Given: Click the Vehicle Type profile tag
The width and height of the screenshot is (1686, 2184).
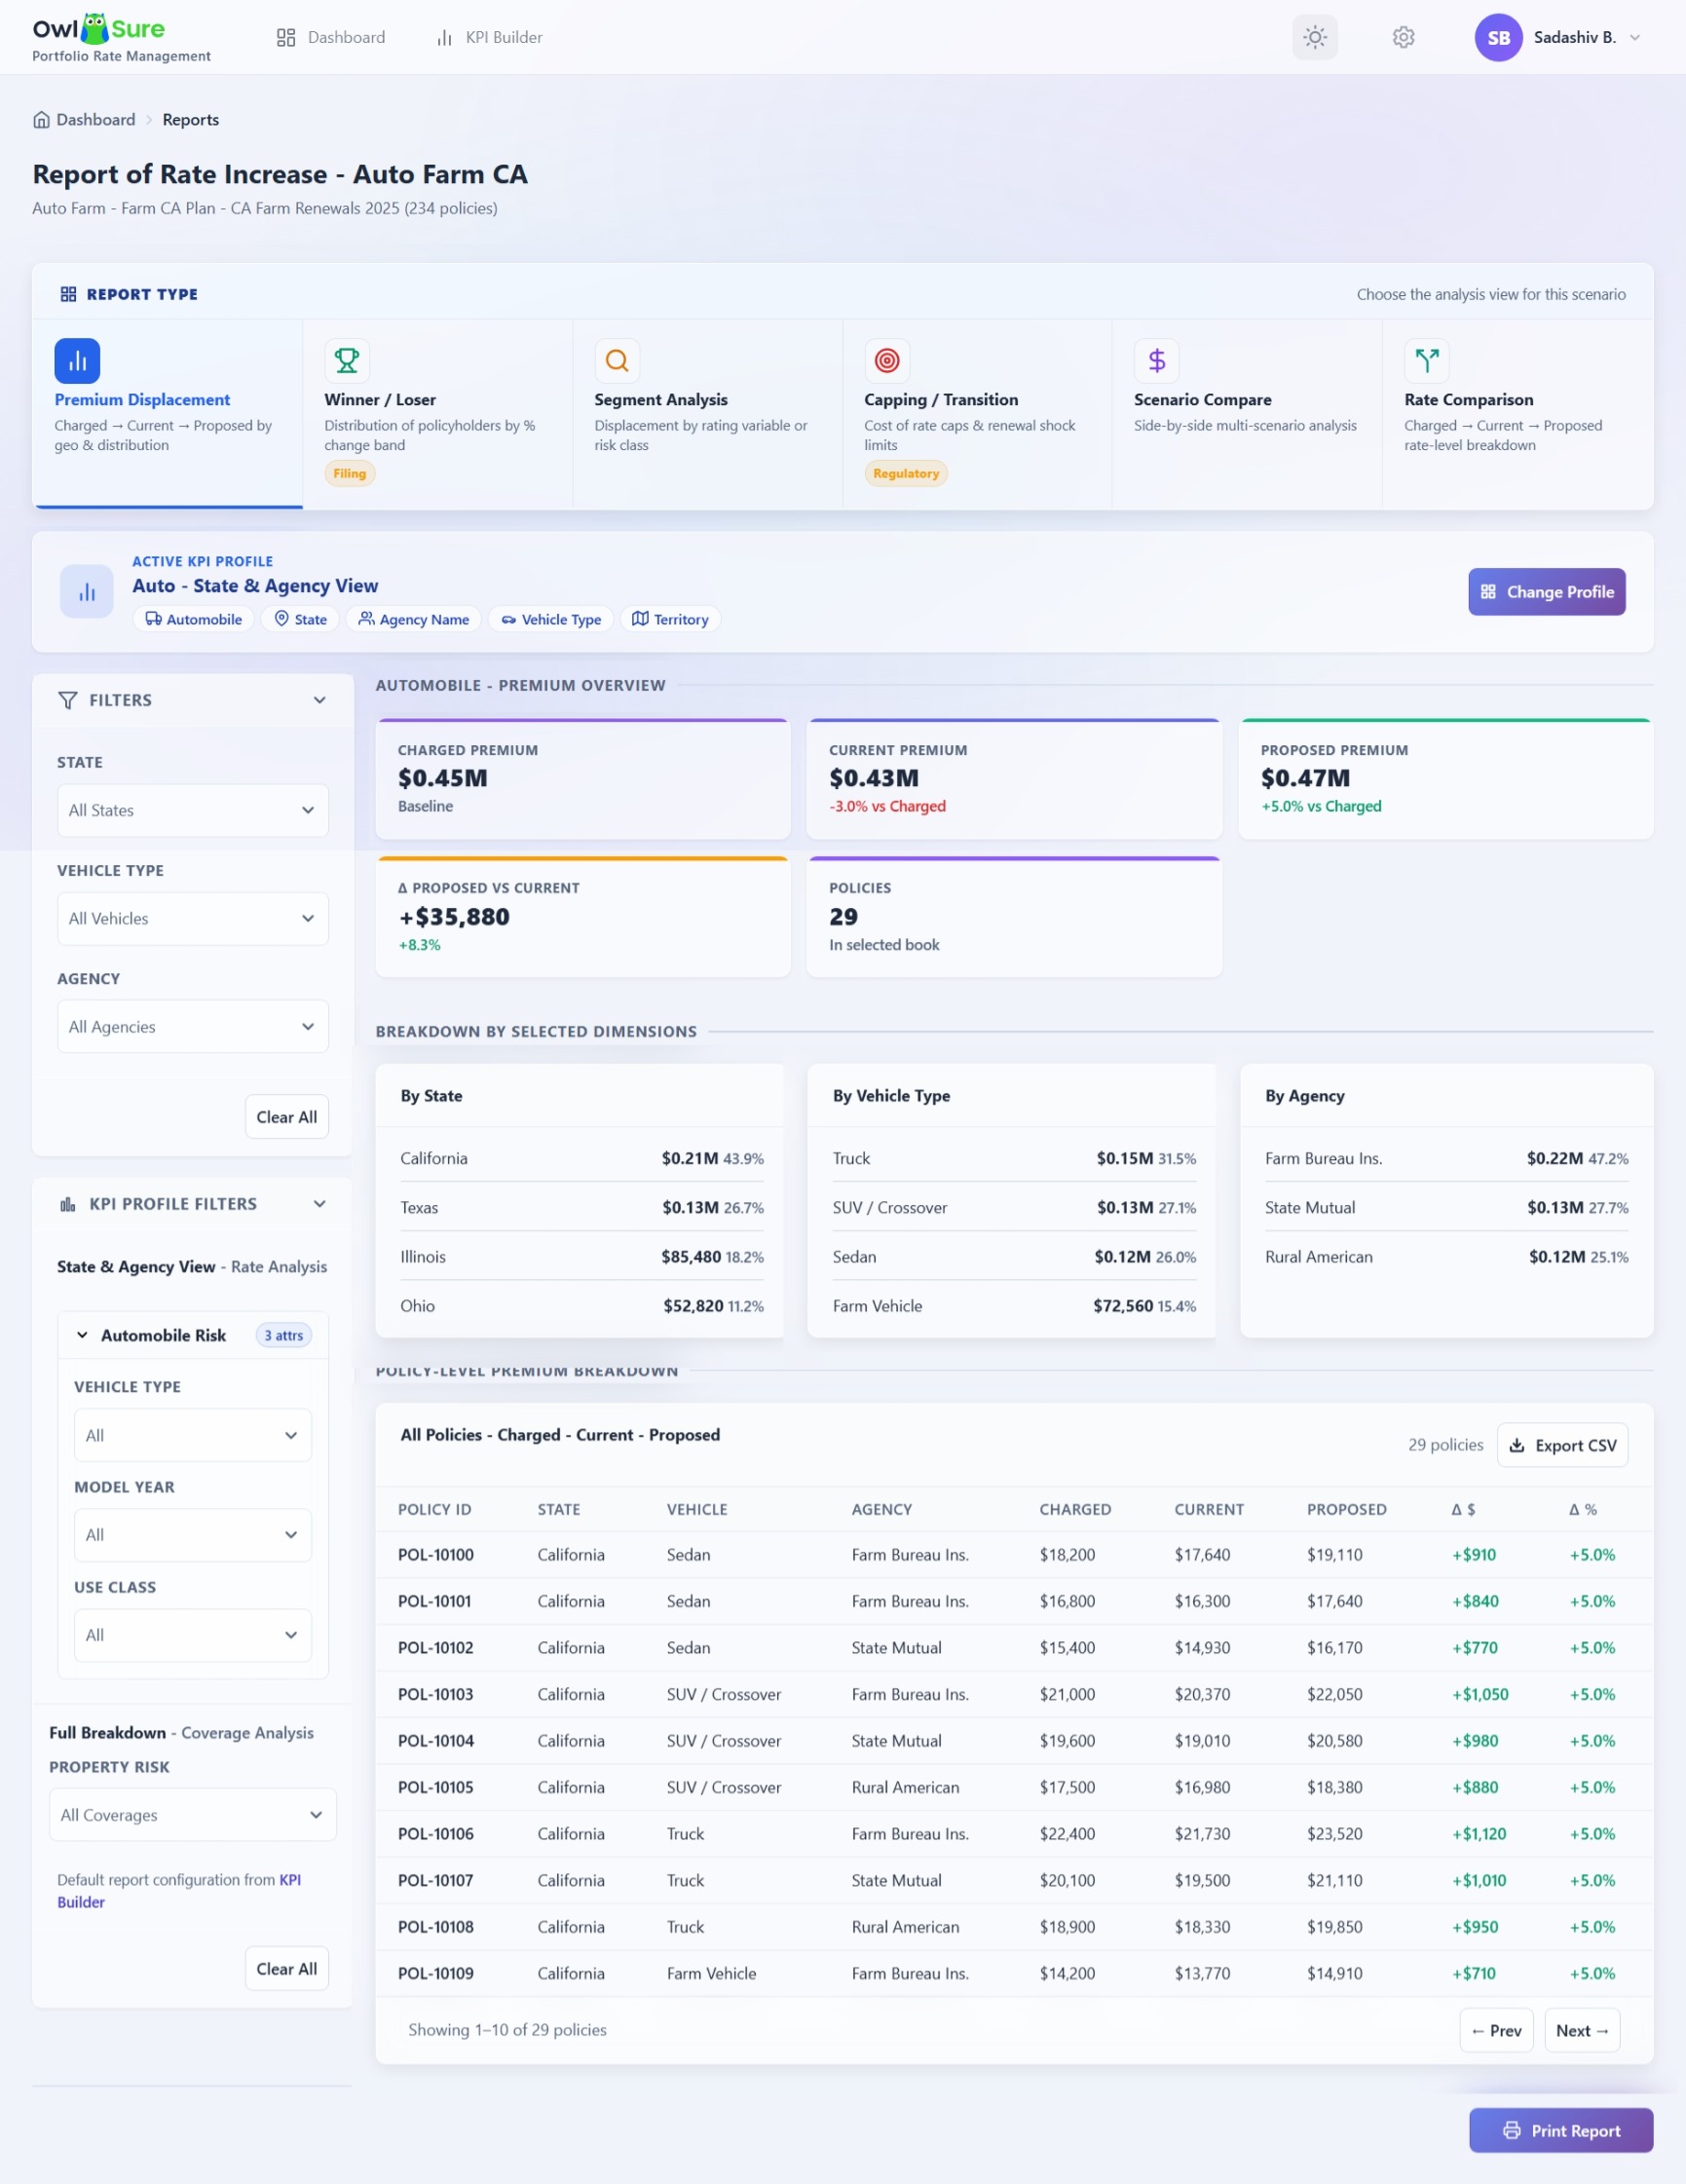Looking at the screenshot, I should [x=552, y=619].
